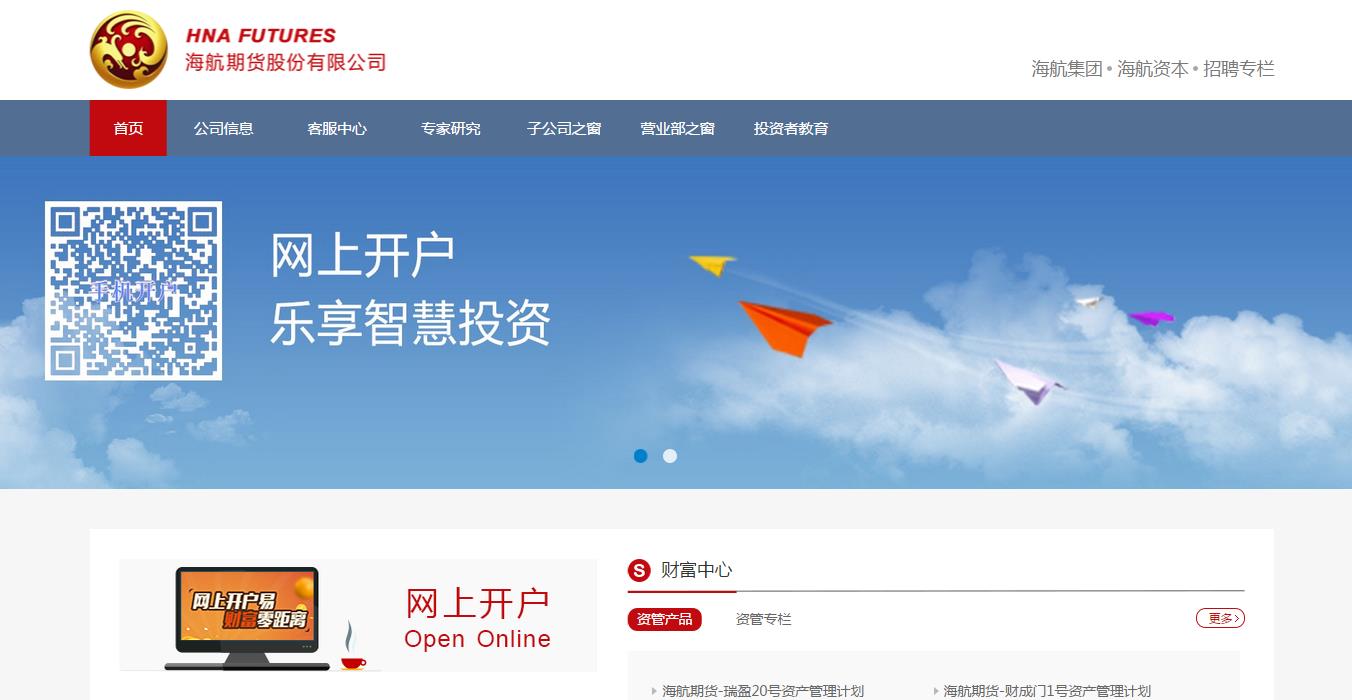Viewport: 1352px width, 700px height.
Task: Open the 更多 arrow button
Action: (x=1220, y=618)
